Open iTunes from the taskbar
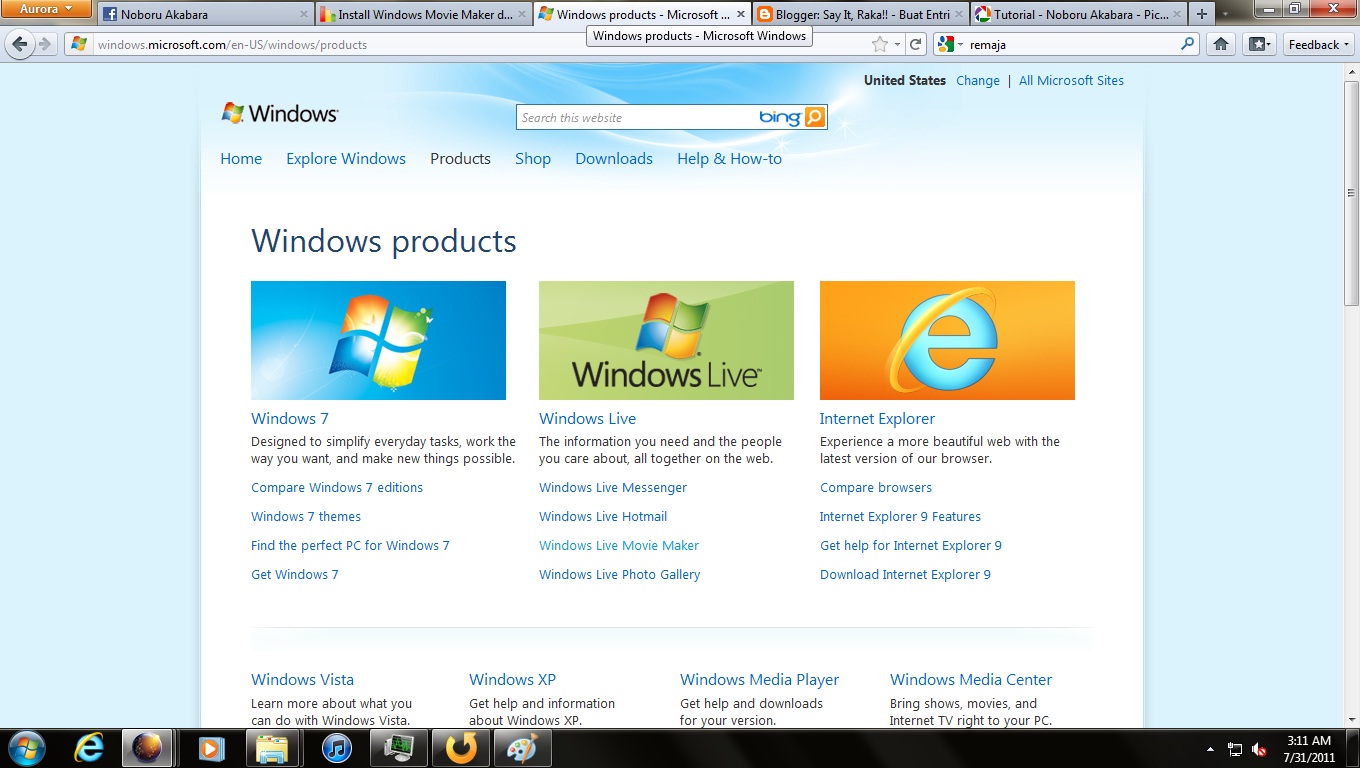This screenshot has height=768, width=1360. [x=336, y=748]
